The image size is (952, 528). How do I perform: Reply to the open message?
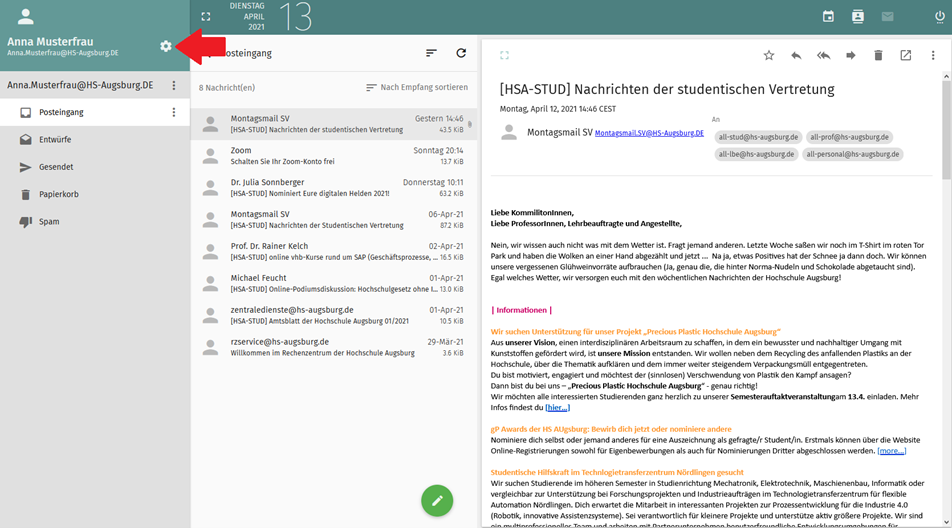(x=796, y=56)
